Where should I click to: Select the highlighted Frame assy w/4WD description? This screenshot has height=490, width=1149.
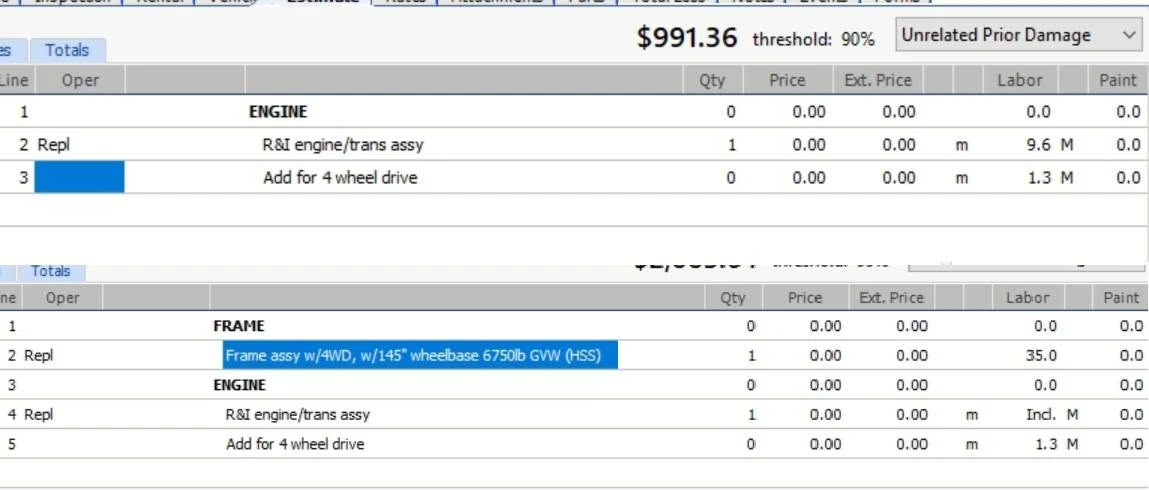tap(420, 356)
